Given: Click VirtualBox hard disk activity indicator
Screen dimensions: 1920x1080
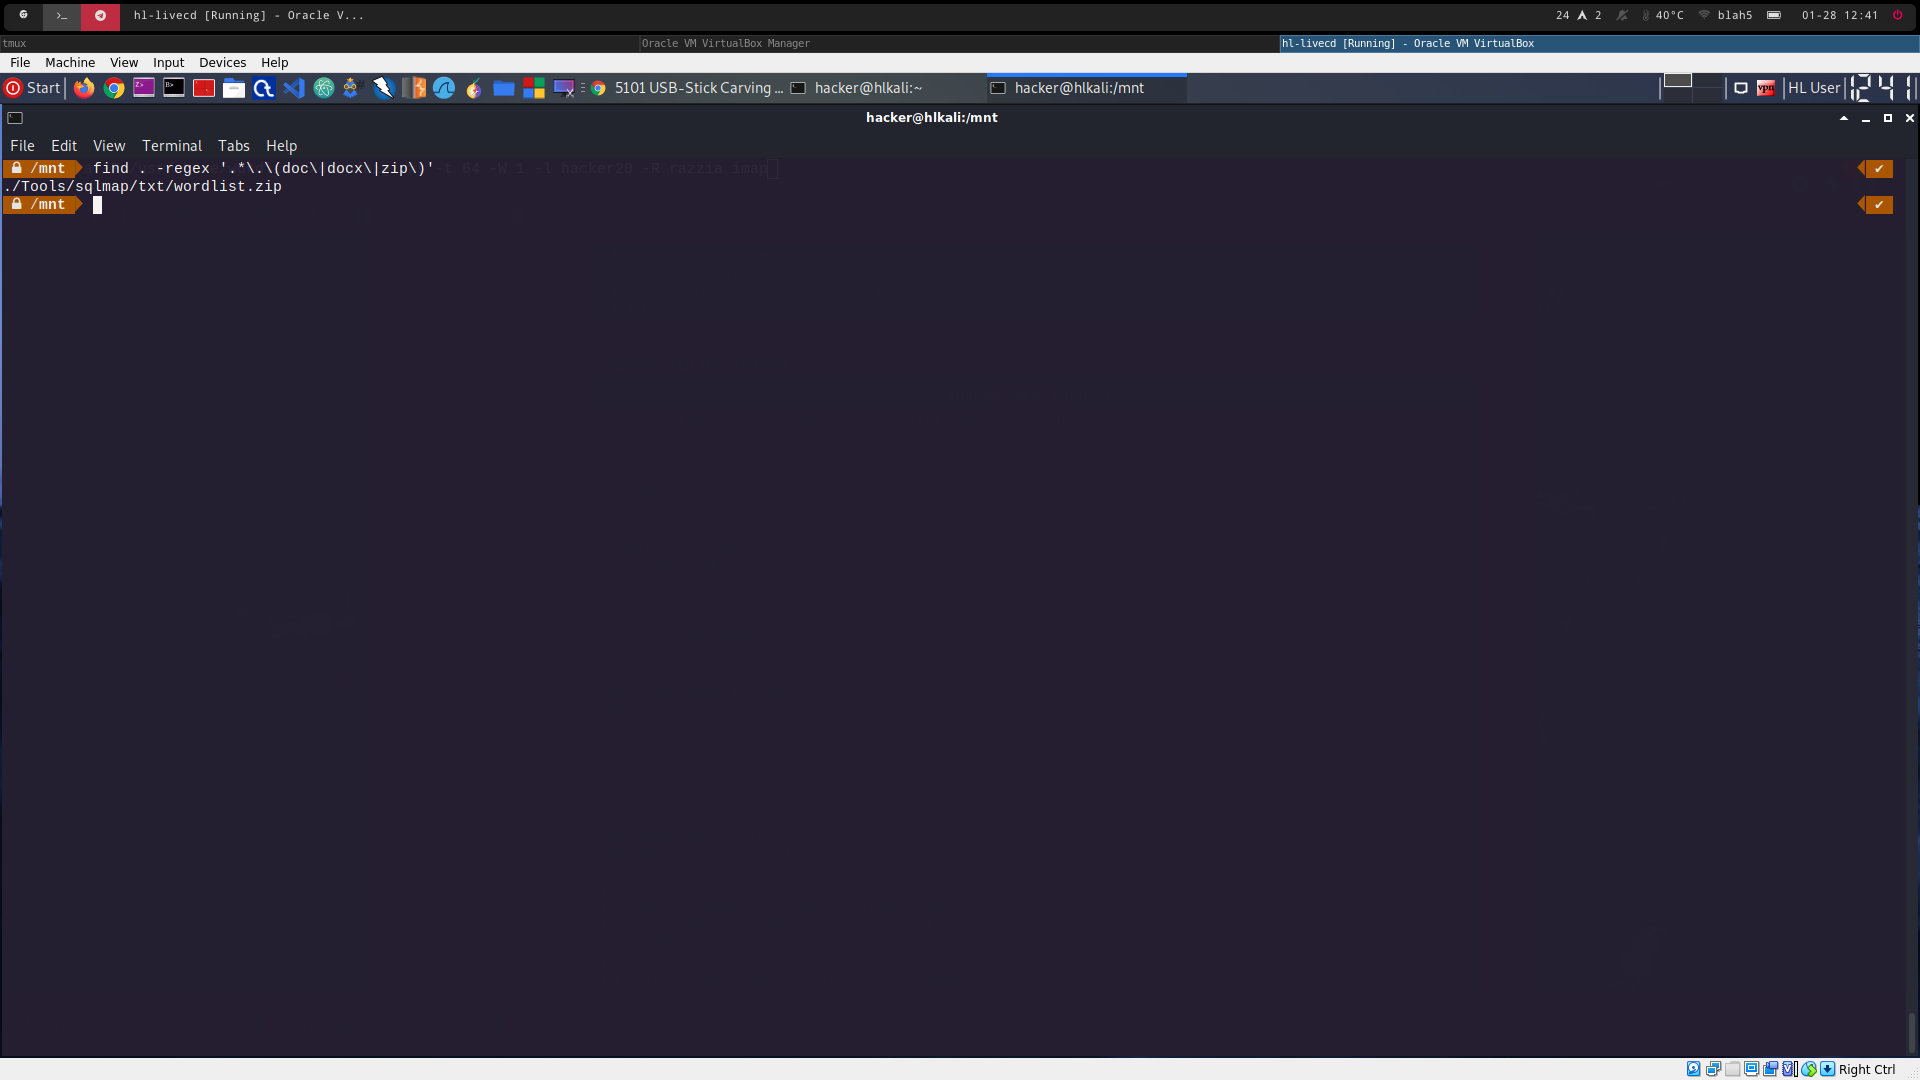Looking at the screenshot, I should click(x=1693, y=1069).
